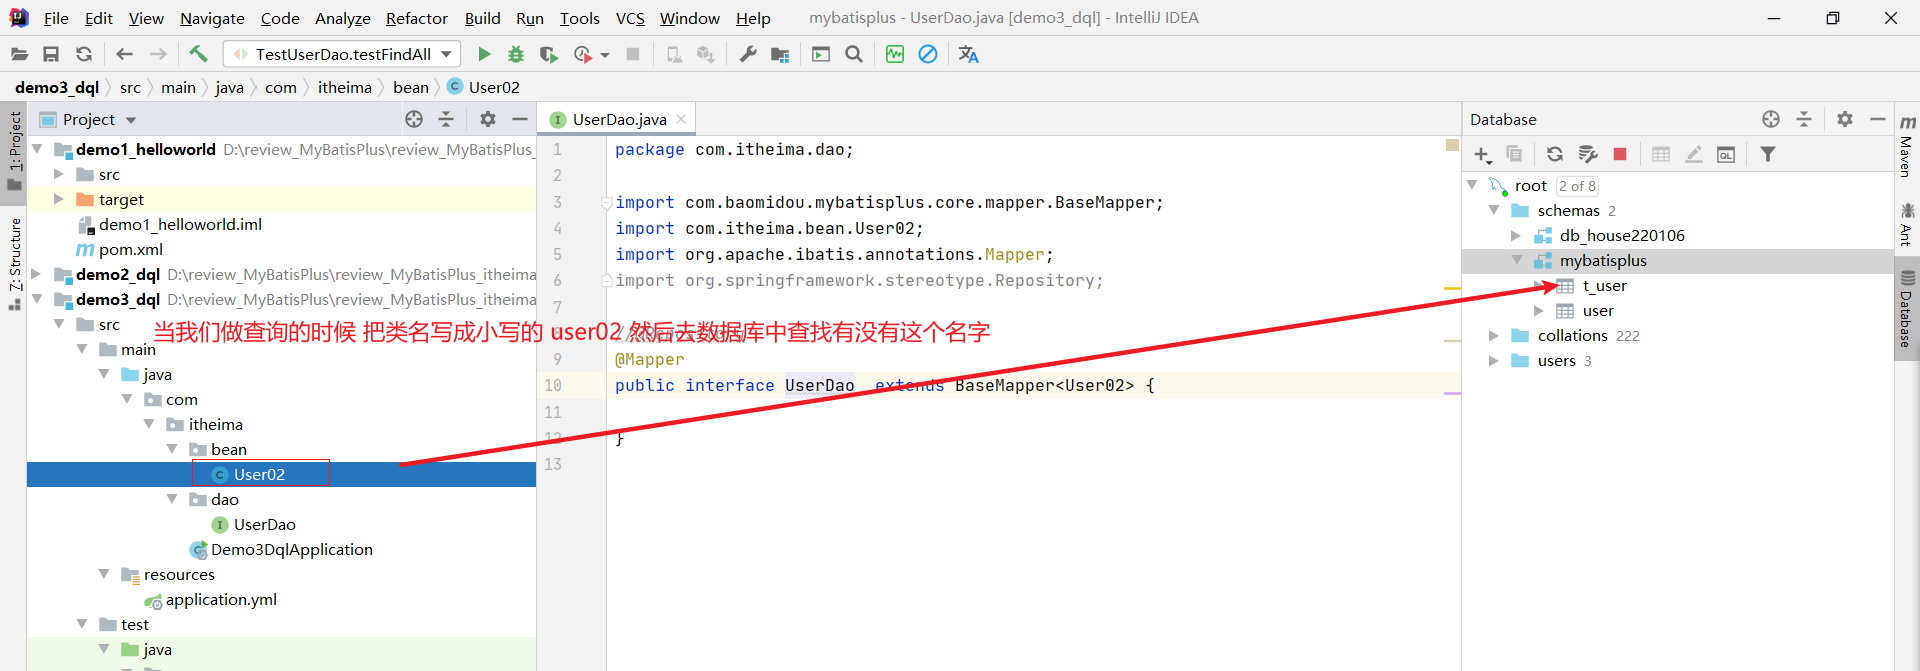Open Database panel gear settings

pyautogui.click(x=1845, y=119)
